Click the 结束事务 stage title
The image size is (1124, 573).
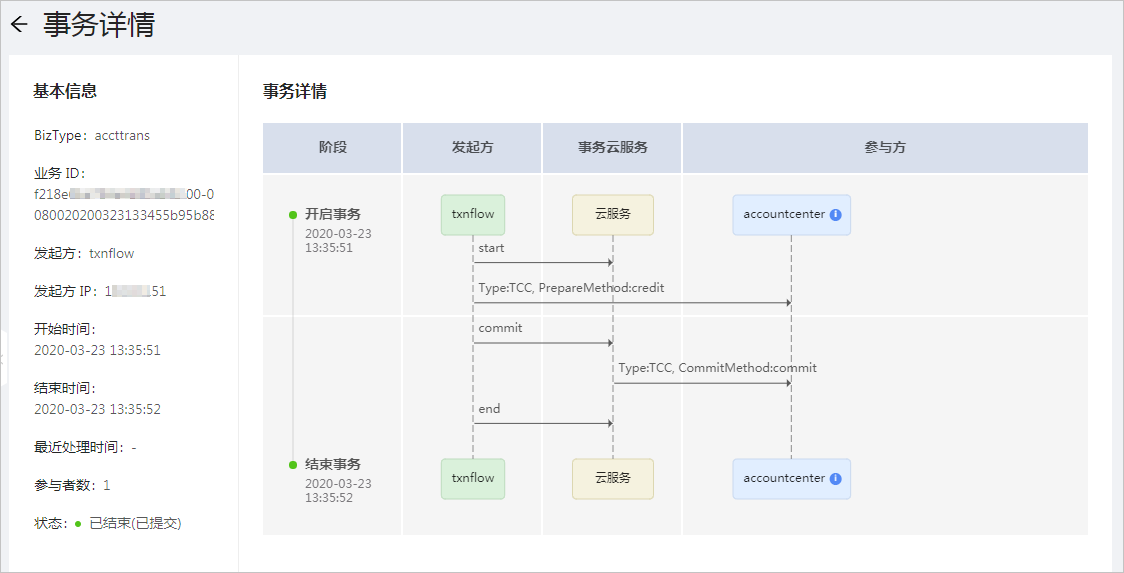[x=333, y=465]
